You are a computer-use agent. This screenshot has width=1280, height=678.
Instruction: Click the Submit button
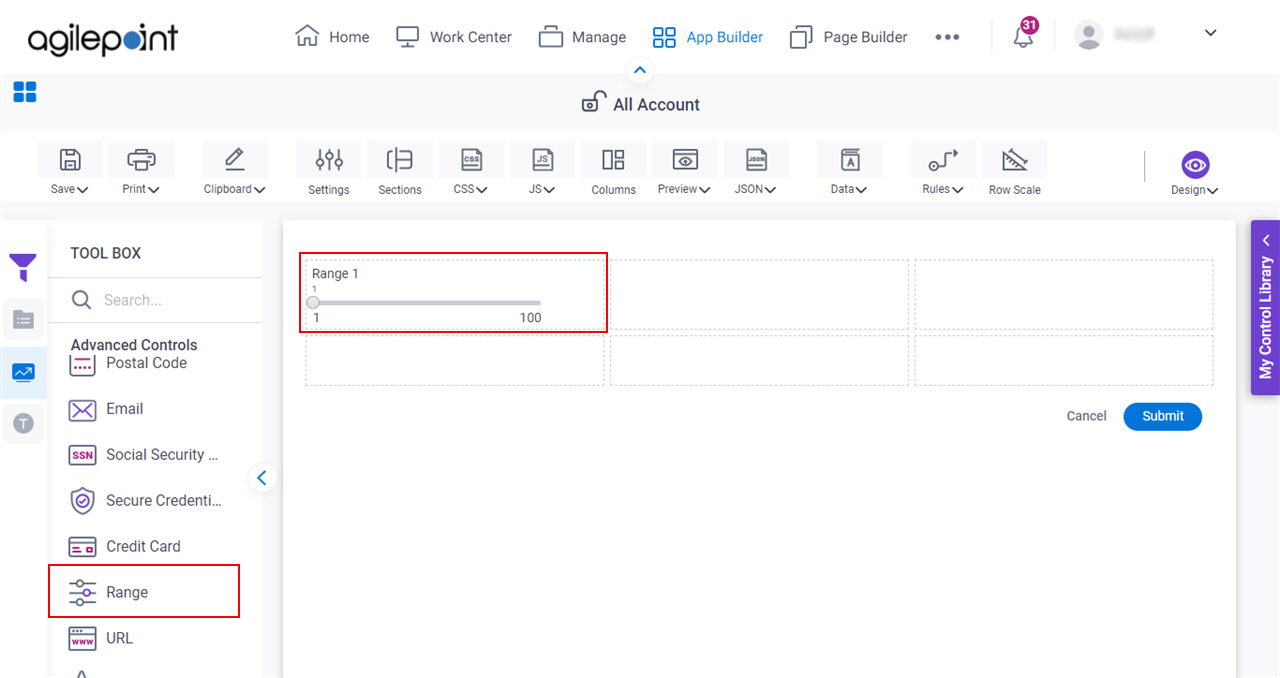1163,416
